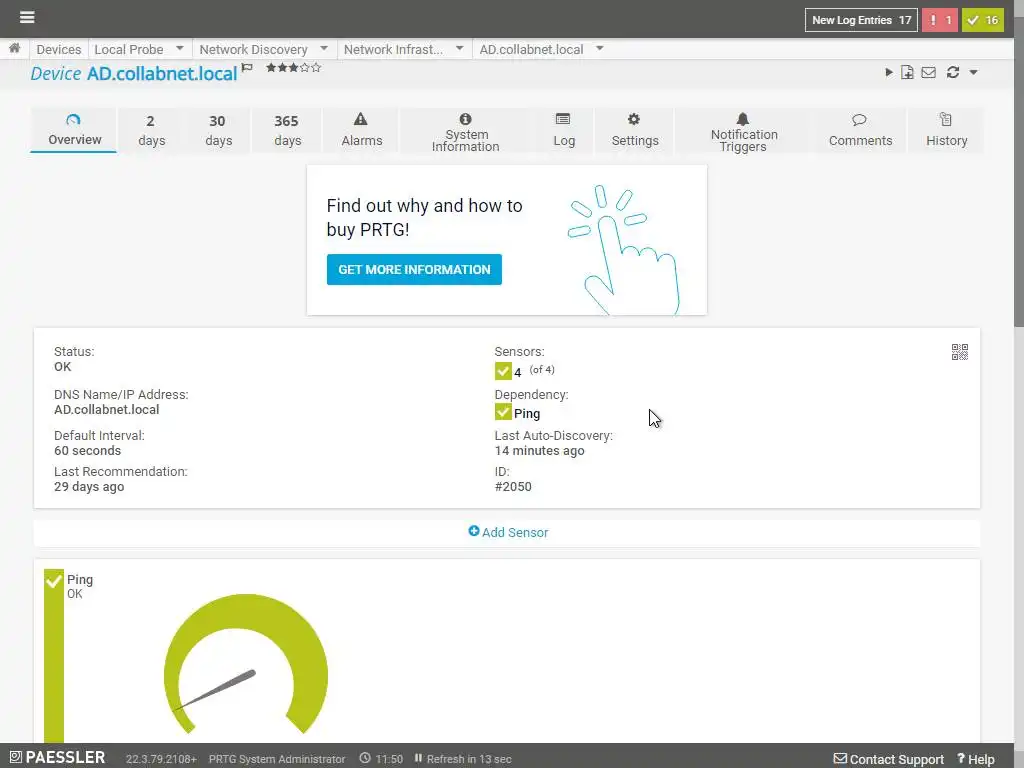Set priority to fourth star

point(305,67)
